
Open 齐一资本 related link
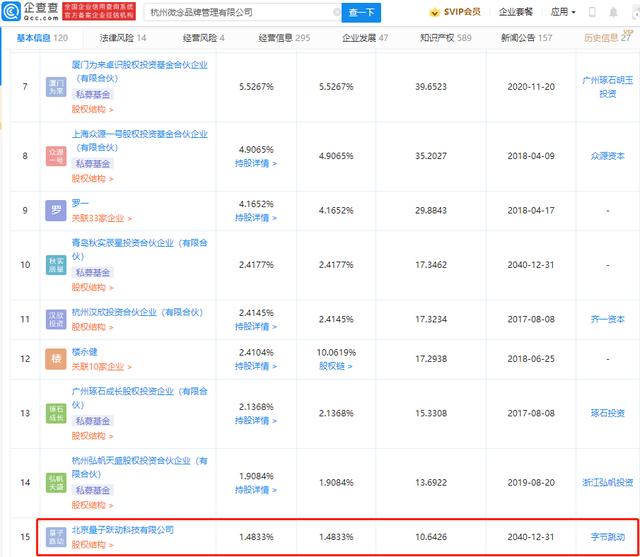607,319
